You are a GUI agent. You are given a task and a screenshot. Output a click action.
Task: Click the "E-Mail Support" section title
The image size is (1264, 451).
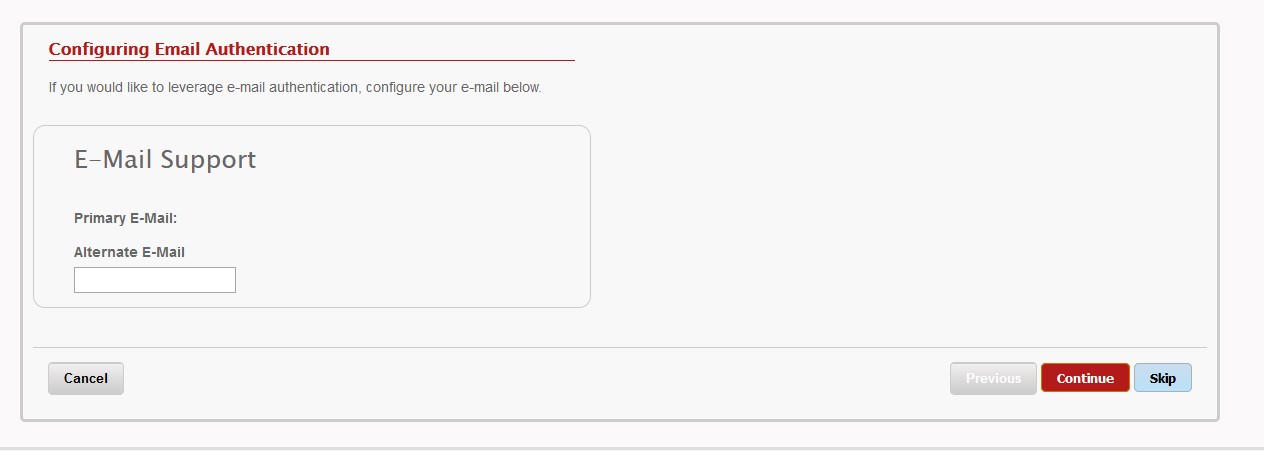(x=165, y=159)
